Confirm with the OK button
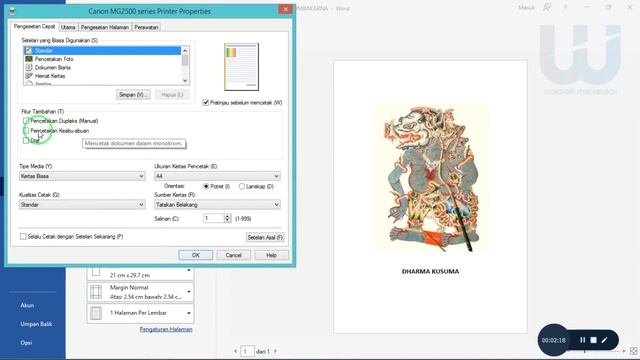This screenshot has height=360, width=640. (196, 255)
